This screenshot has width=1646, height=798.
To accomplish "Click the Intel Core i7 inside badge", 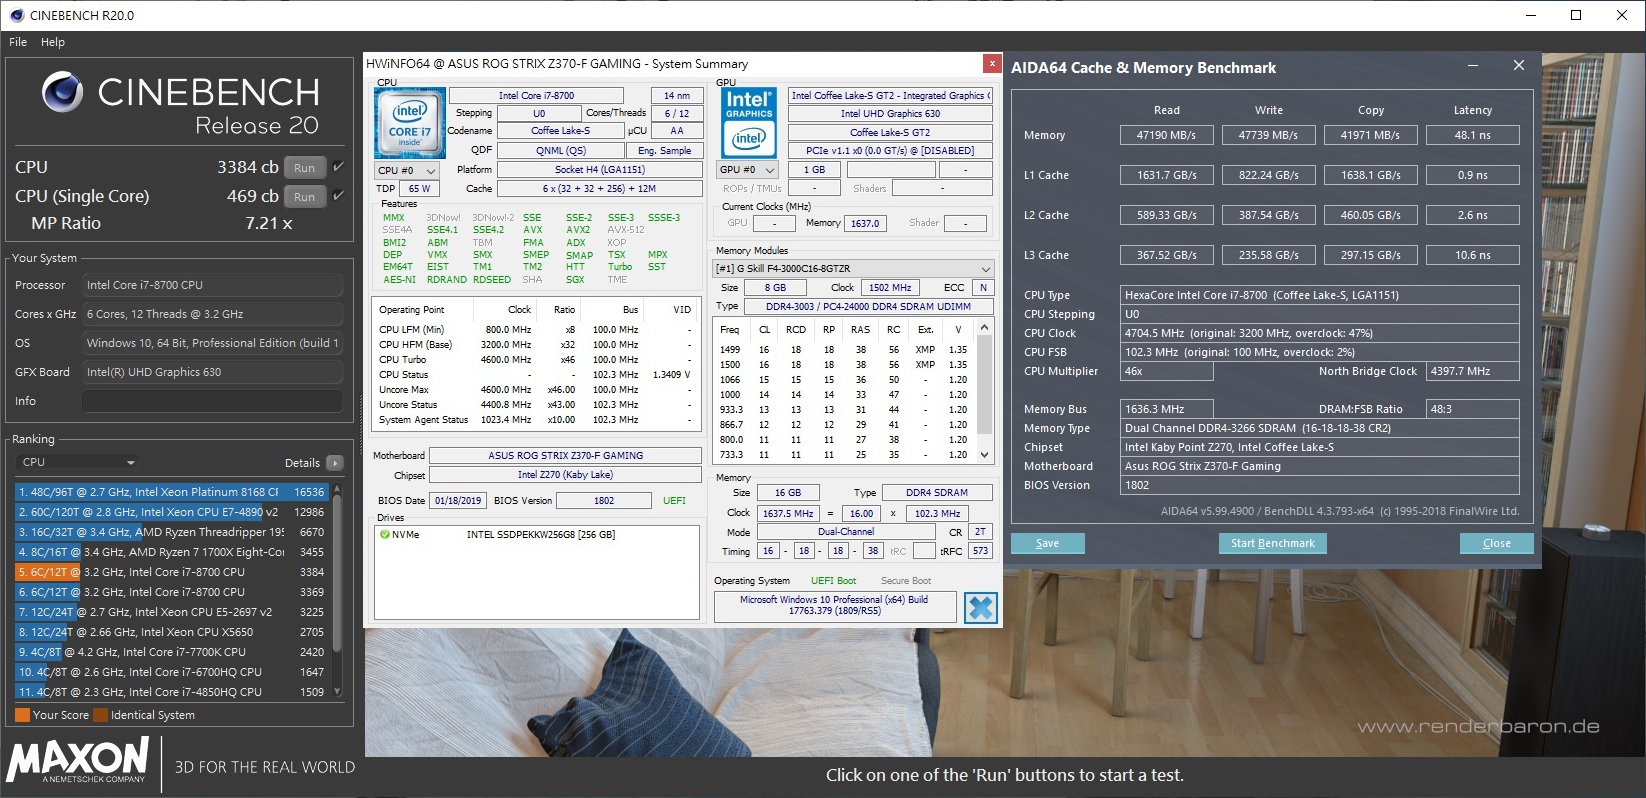I will [409, 124].
